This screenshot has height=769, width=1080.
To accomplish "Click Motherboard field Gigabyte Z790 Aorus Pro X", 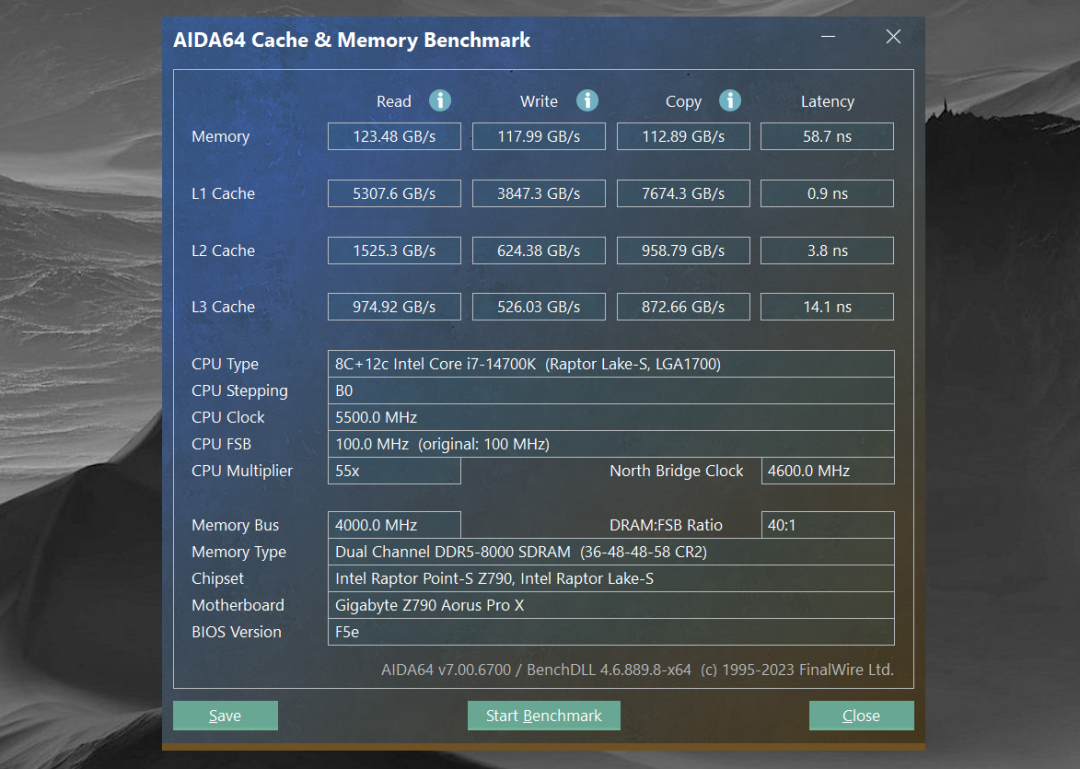I will click(611, 606).
